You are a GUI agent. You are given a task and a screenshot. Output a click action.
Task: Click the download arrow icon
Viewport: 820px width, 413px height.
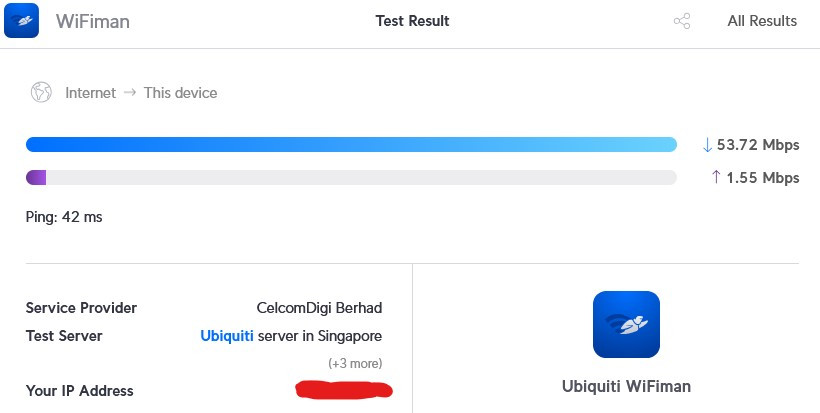tap(707, 145)
